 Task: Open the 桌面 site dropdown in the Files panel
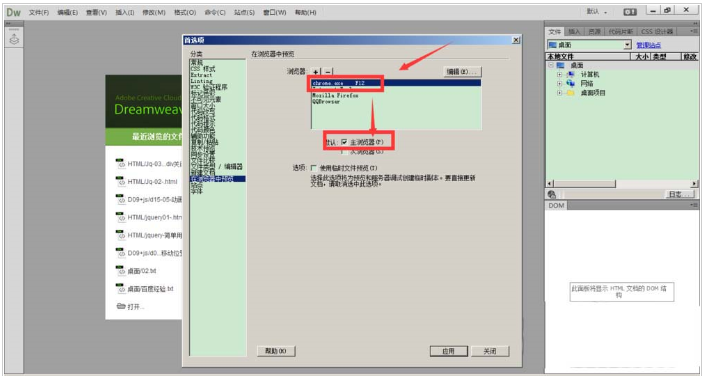point(628,45)
